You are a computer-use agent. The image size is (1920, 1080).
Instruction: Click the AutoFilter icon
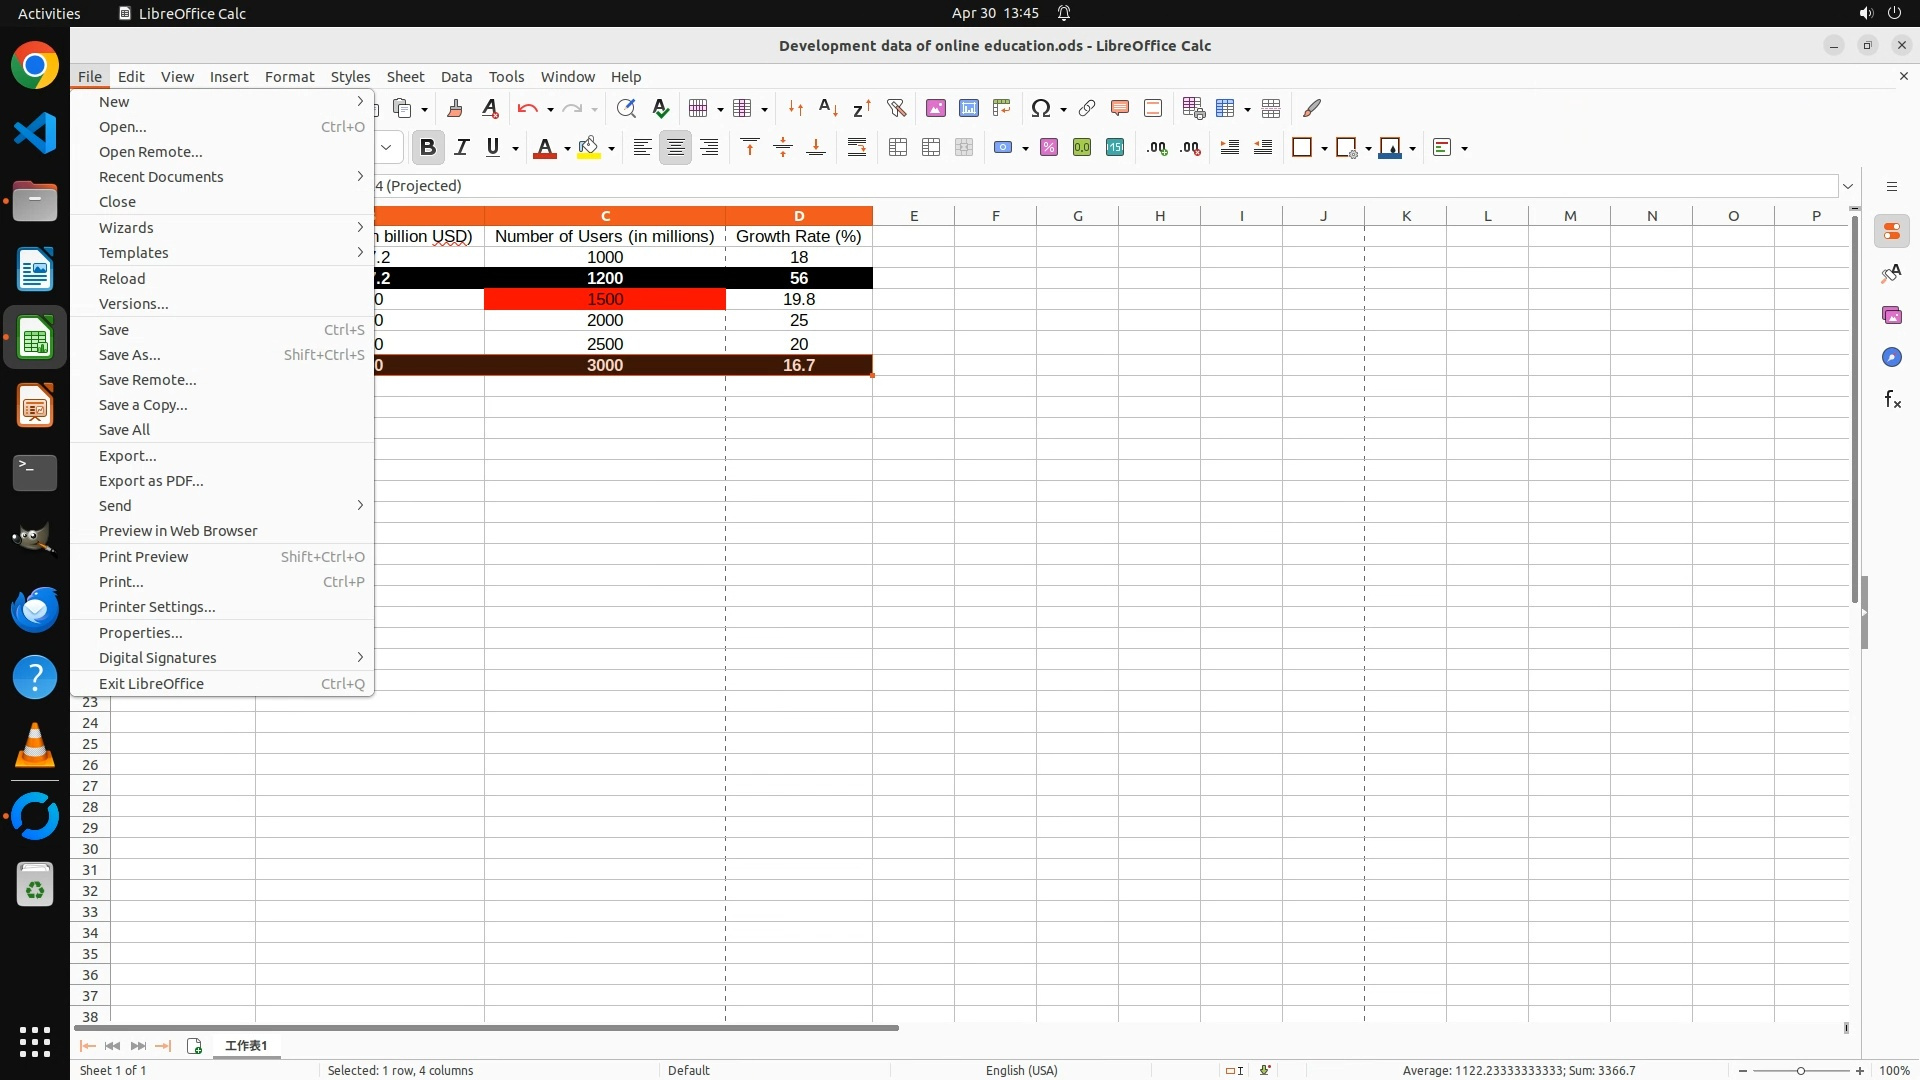point(896,108)
